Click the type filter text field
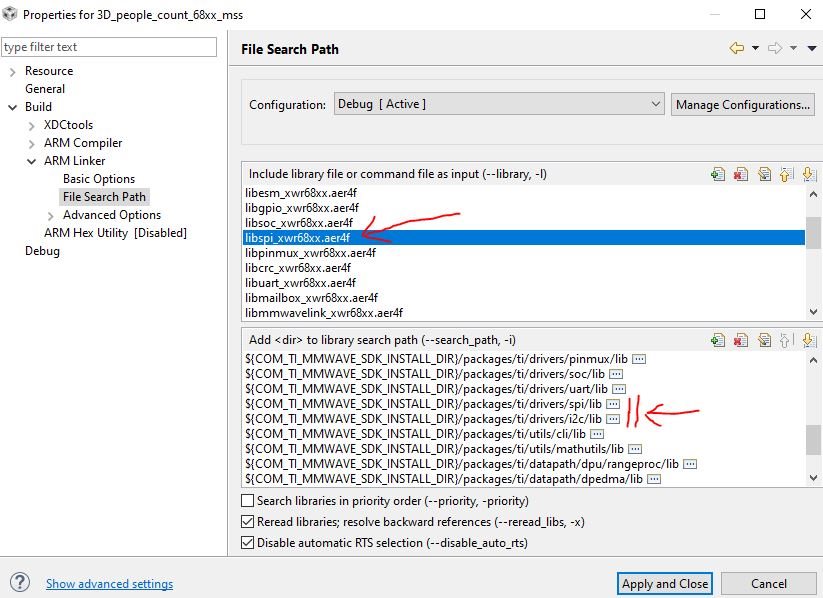This screenshot has width=823, height=598. click(x=109, y=47)
